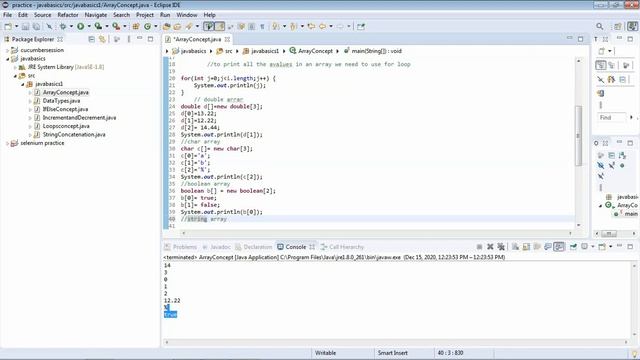
Task: Click Remove All Terminated Launches icon
Action: (x=501, y=247)
